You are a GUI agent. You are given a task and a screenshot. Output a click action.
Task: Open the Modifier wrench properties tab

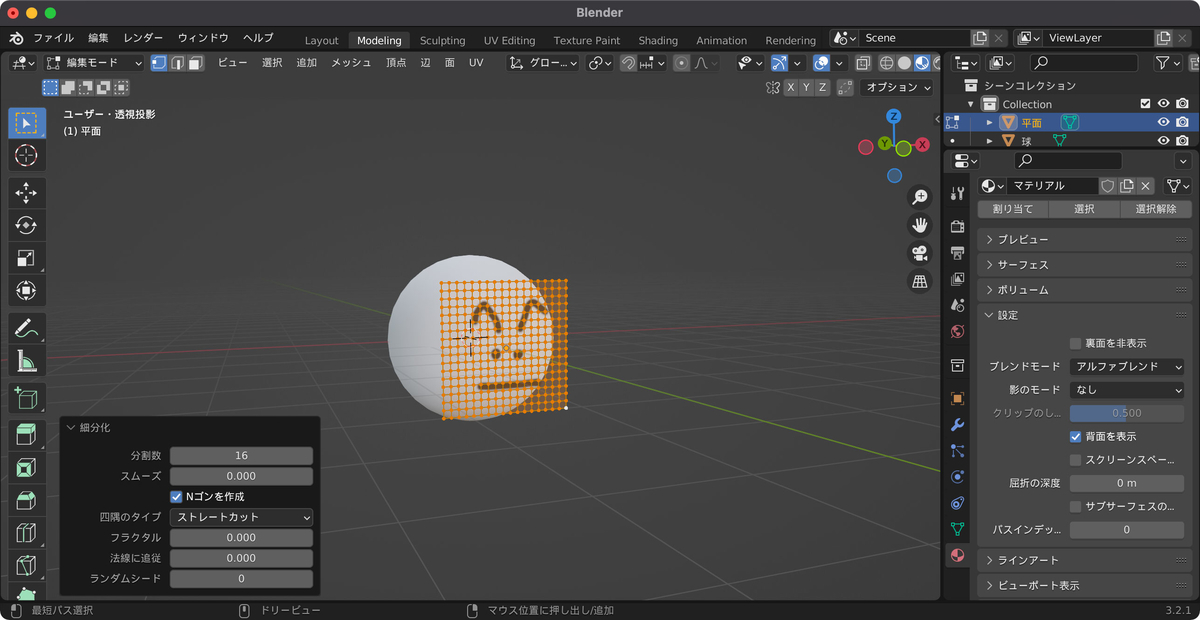tap(957, 425)
